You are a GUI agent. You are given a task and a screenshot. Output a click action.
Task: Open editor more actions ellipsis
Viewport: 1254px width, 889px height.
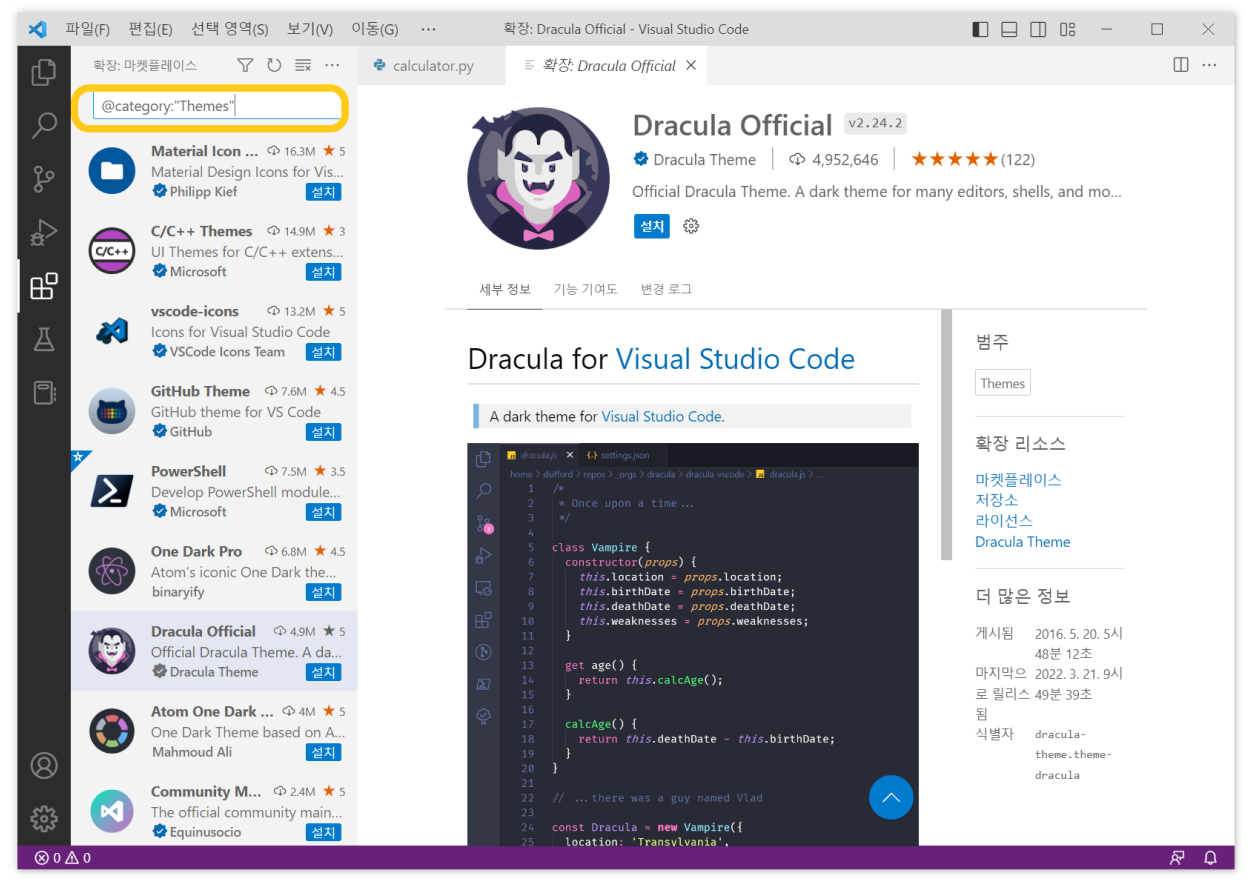[1210, 65]
